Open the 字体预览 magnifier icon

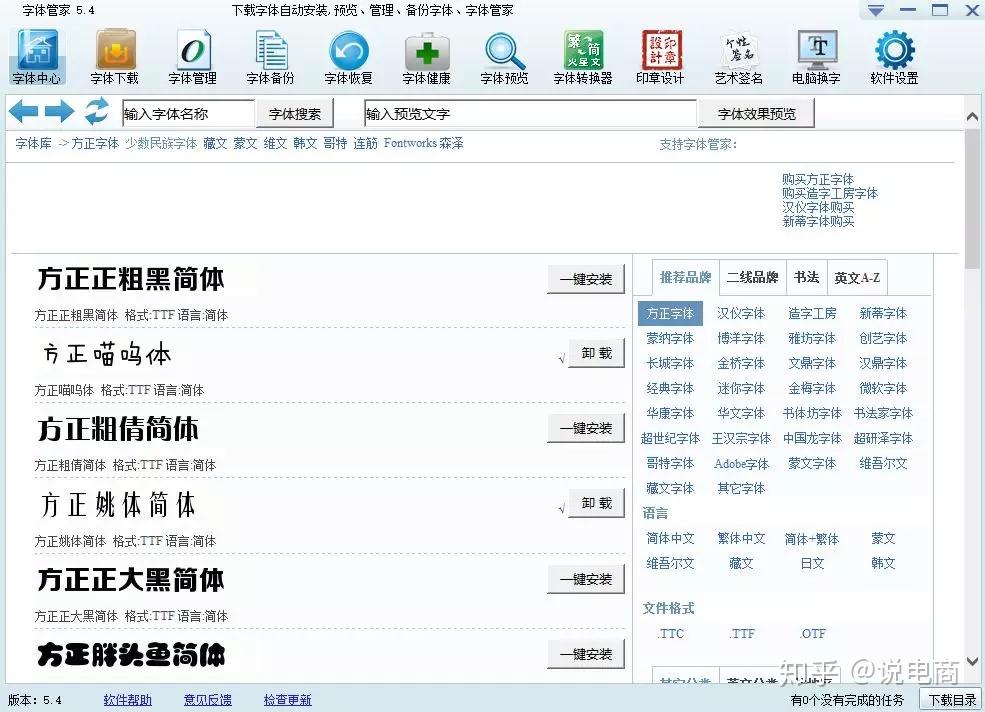tap(504, 57)
